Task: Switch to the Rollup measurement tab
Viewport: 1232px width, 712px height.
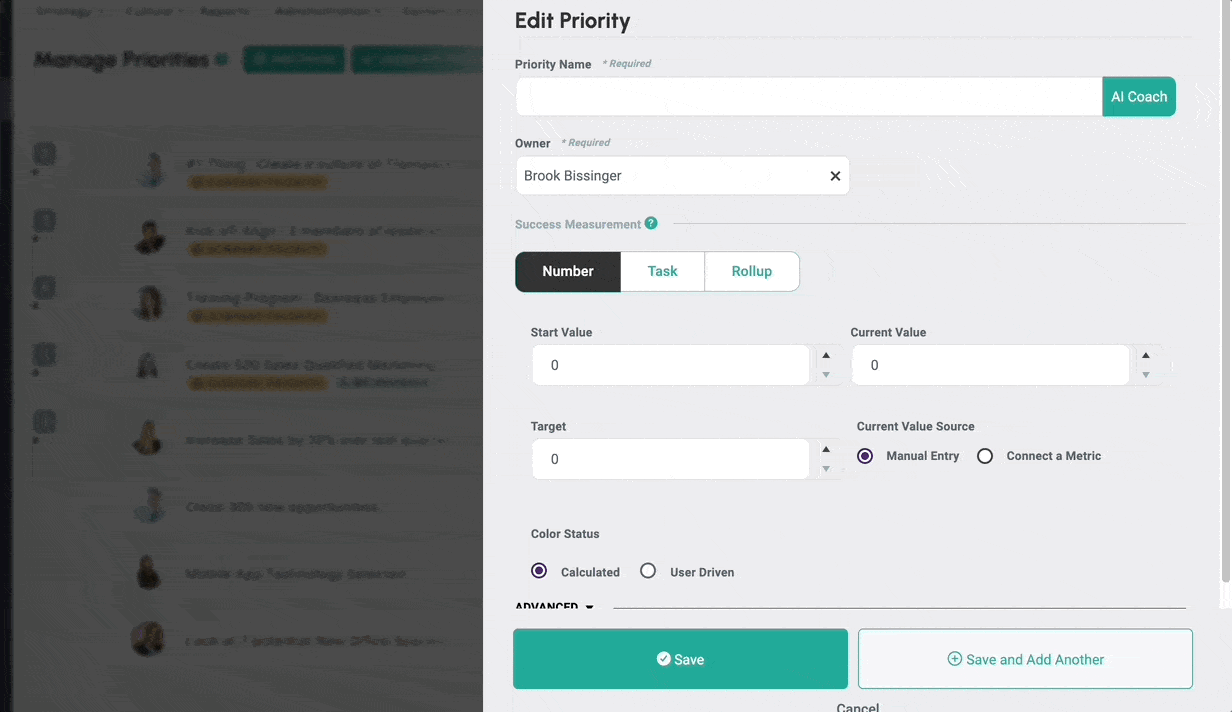Action: click(x=751, y=271)
